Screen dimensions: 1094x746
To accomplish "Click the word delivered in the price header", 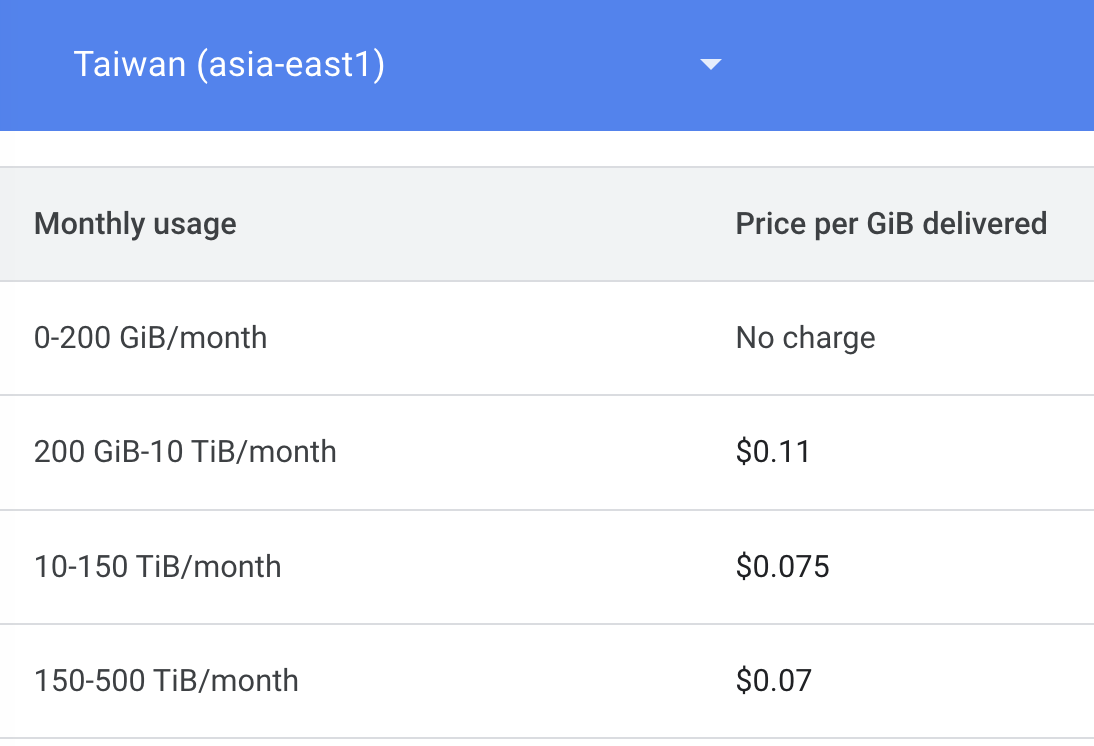I will pos(984,223).
